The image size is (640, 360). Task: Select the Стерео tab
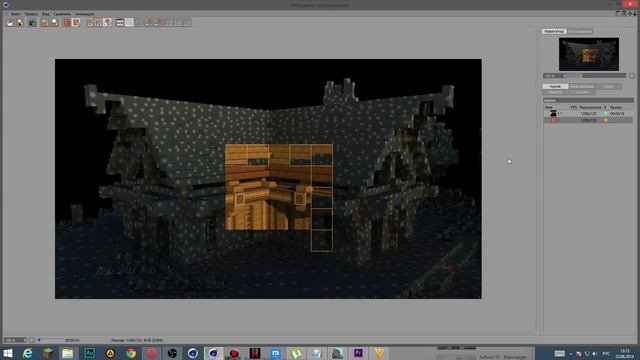click(582, 92)
